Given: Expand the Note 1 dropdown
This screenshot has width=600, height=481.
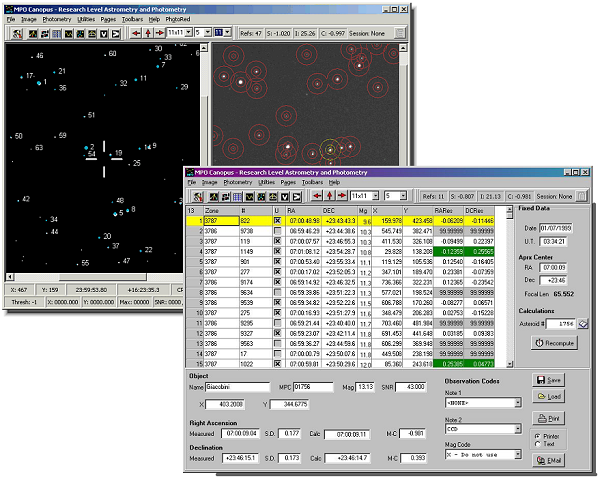Looking at the screenshot, I should [518, 403].
